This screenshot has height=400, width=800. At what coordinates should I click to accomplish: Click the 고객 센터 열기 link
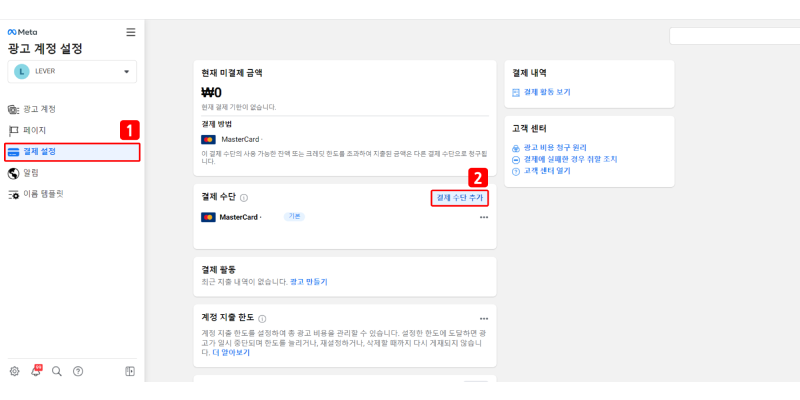click(547, 171)
